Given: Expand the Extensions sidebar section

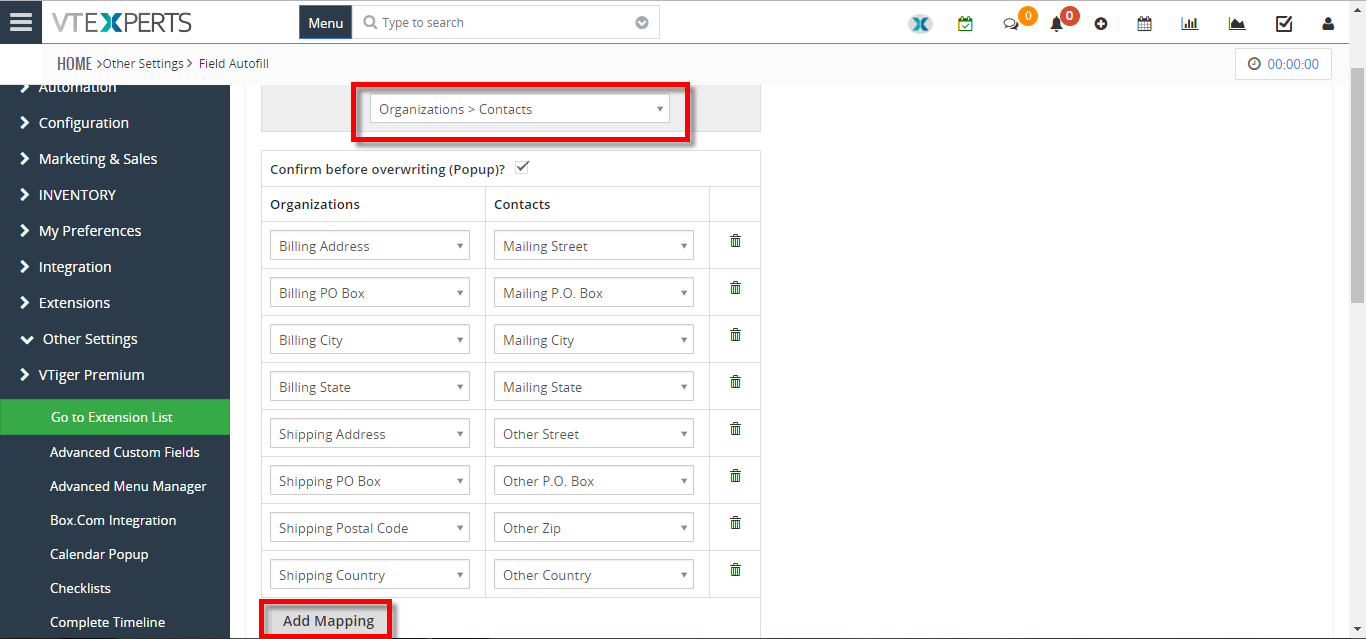Looking at the screenshot, I should pyautogui.click(x=115, y=303).
